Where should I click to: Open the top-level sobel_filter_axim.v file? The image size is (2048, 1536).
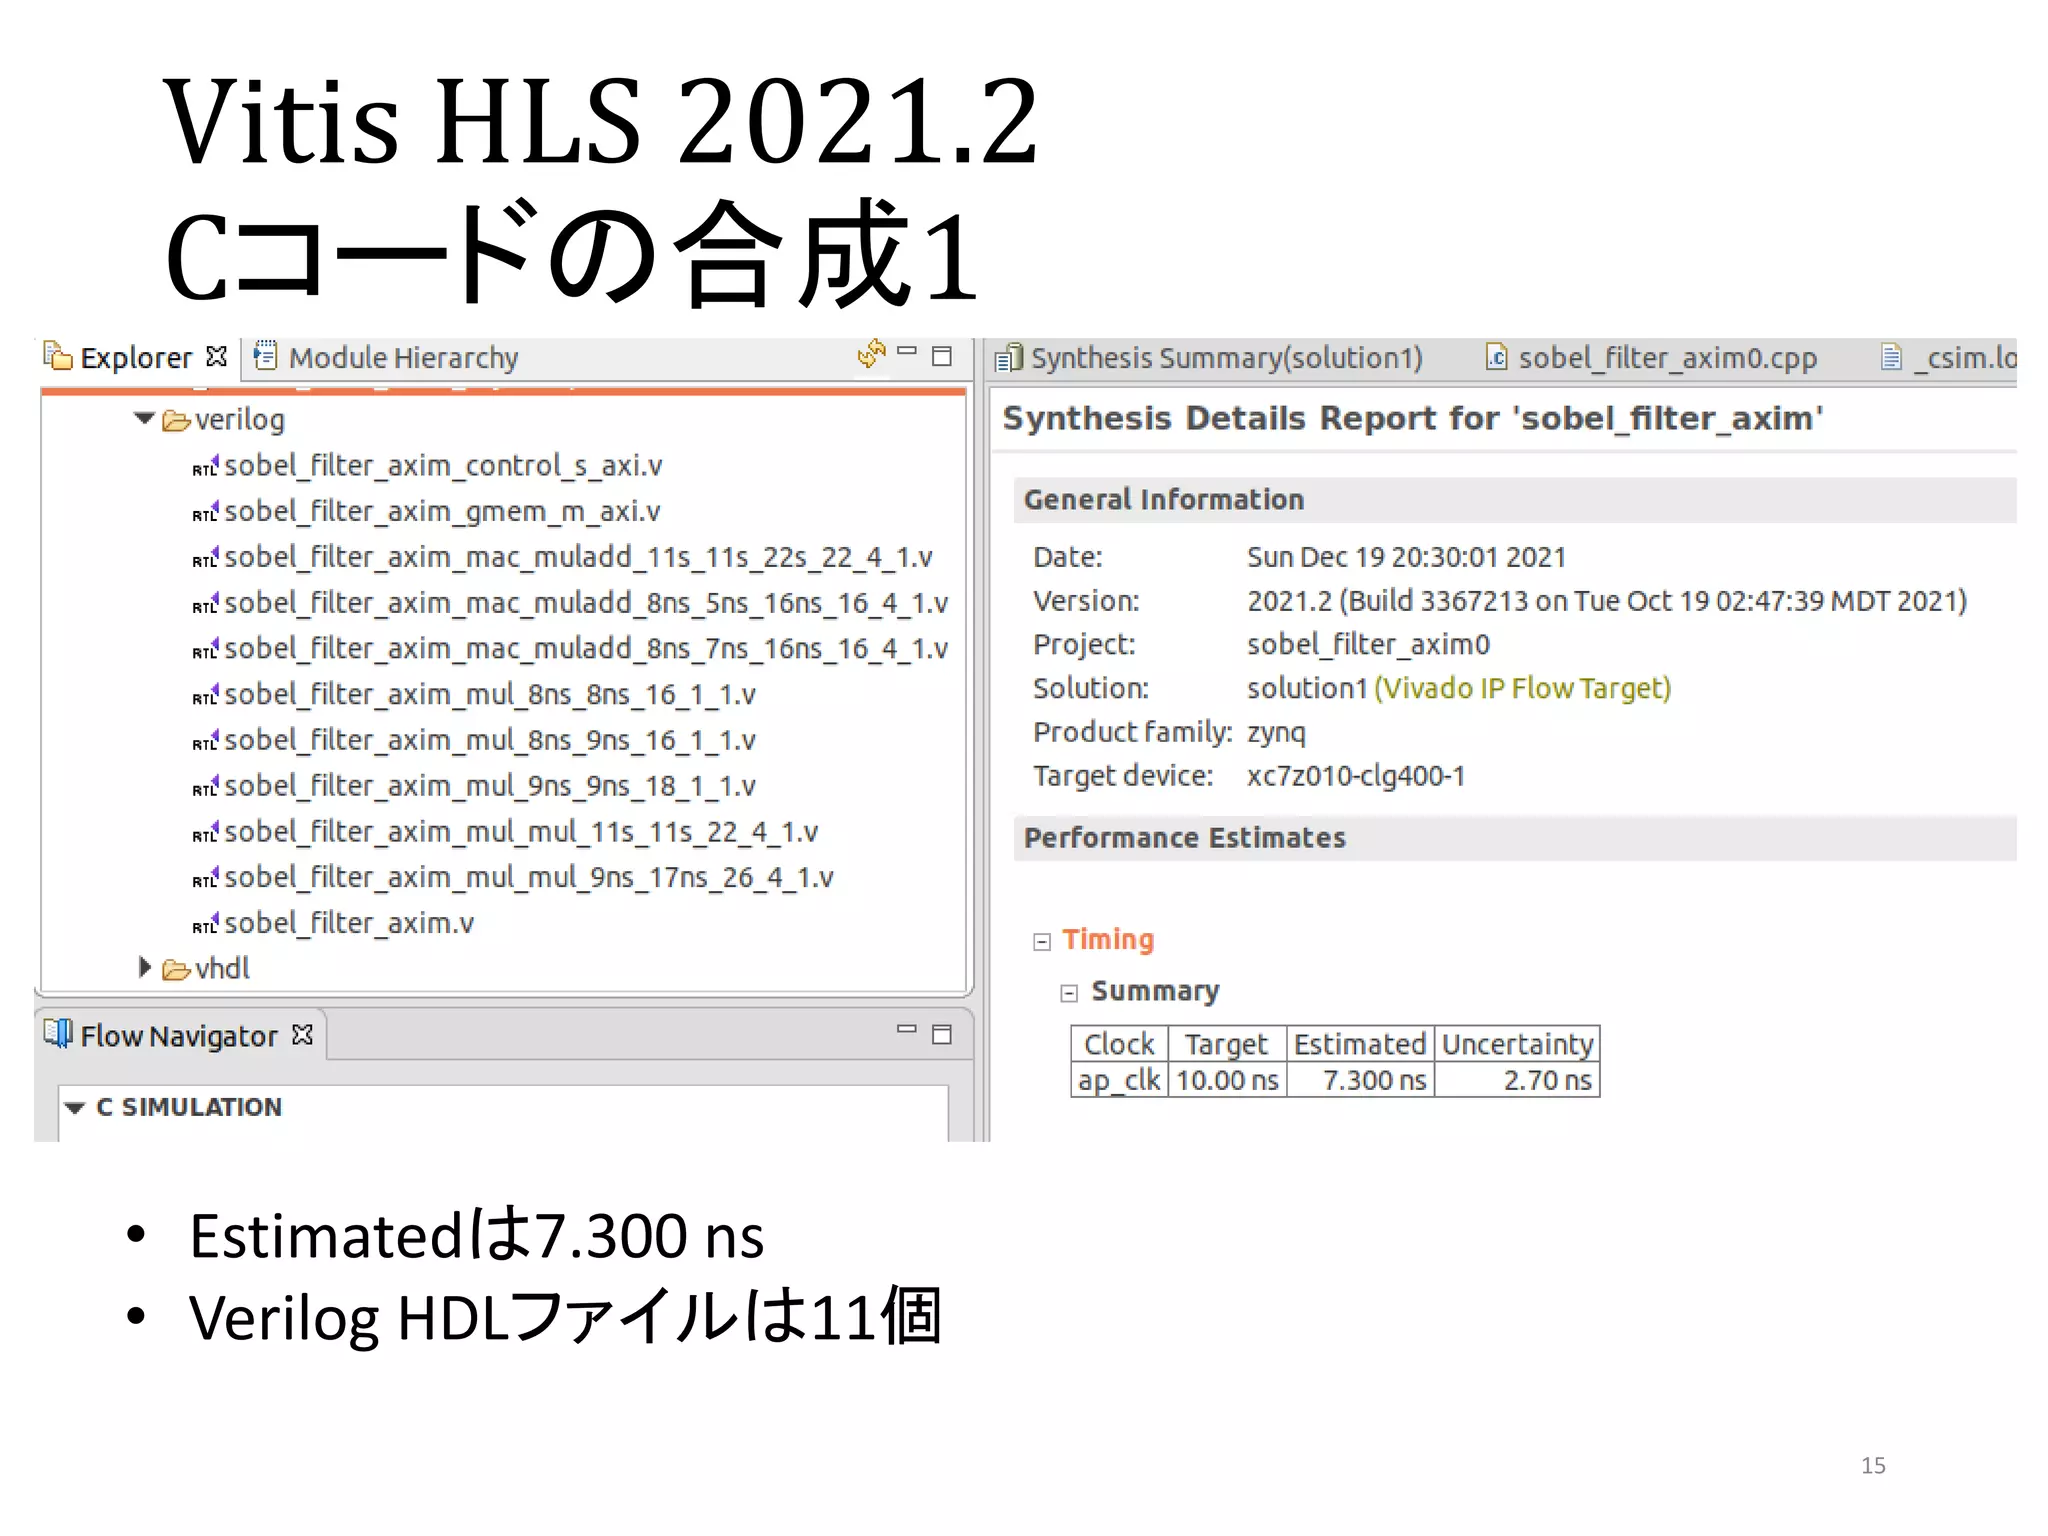click(349, 924)
